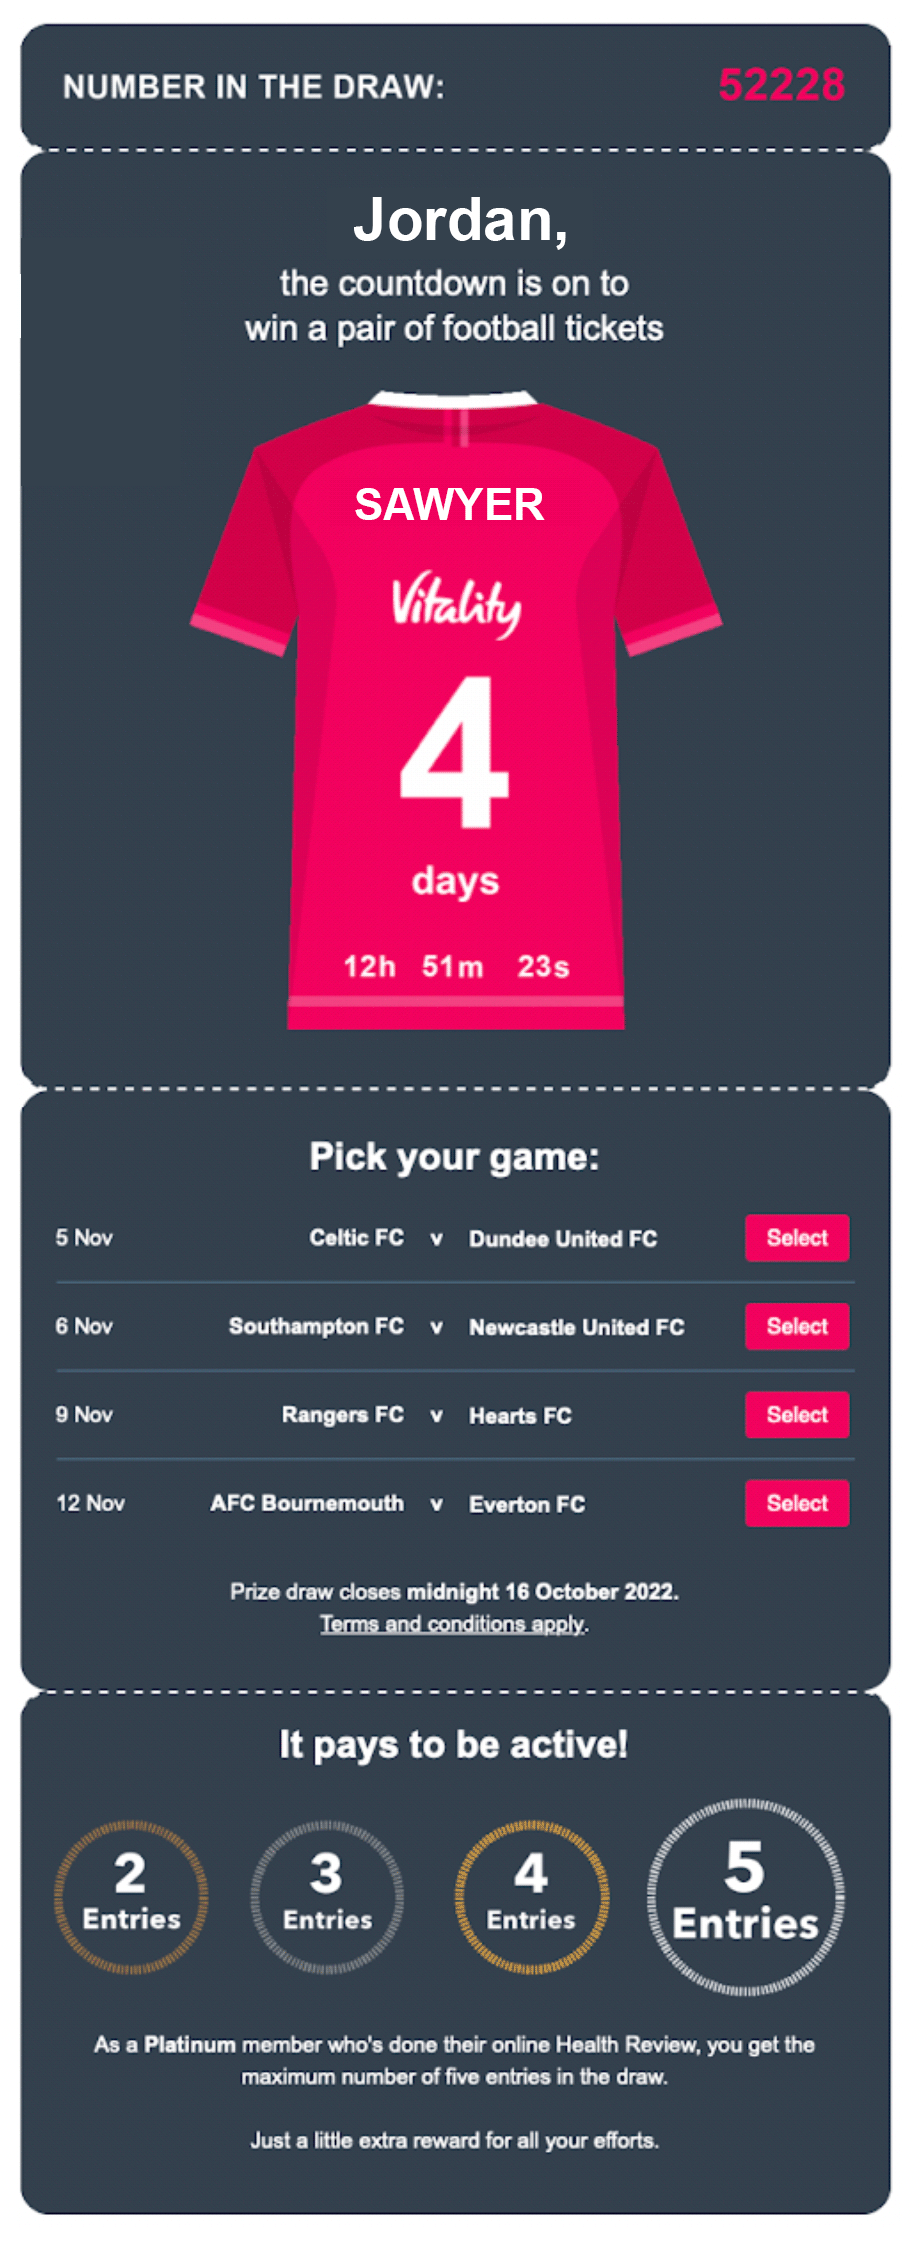
Task: Click the Vitality logo on the shirt
Action: click(x=456, y=604)
